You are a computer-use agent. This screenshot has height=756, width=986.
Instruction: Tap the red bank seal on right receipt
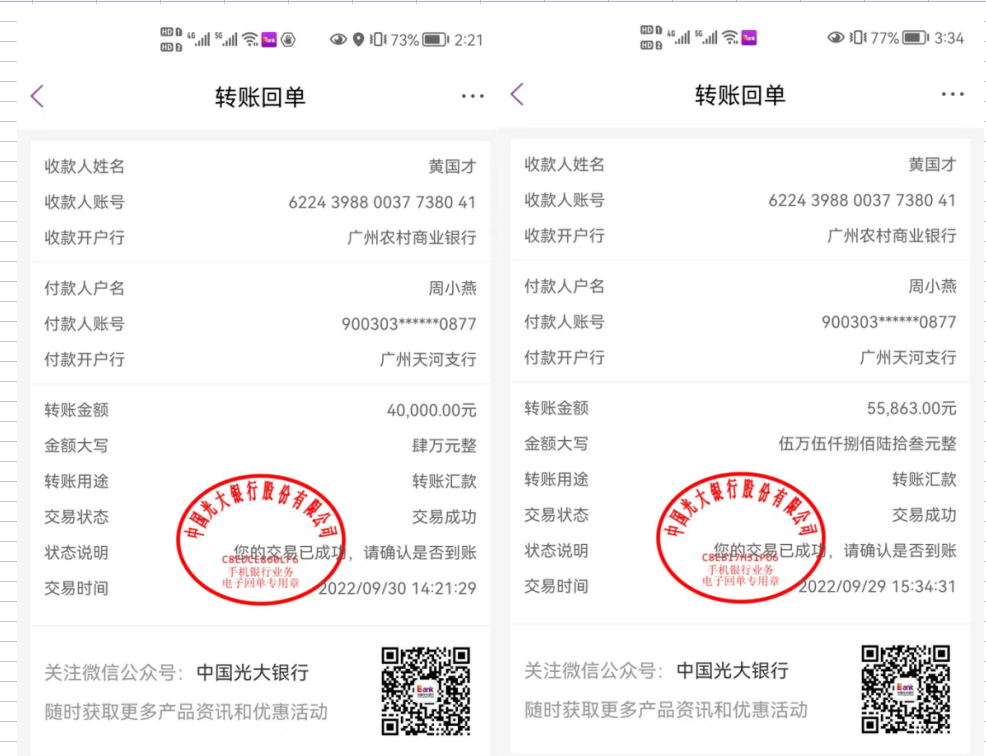[742, 536]
